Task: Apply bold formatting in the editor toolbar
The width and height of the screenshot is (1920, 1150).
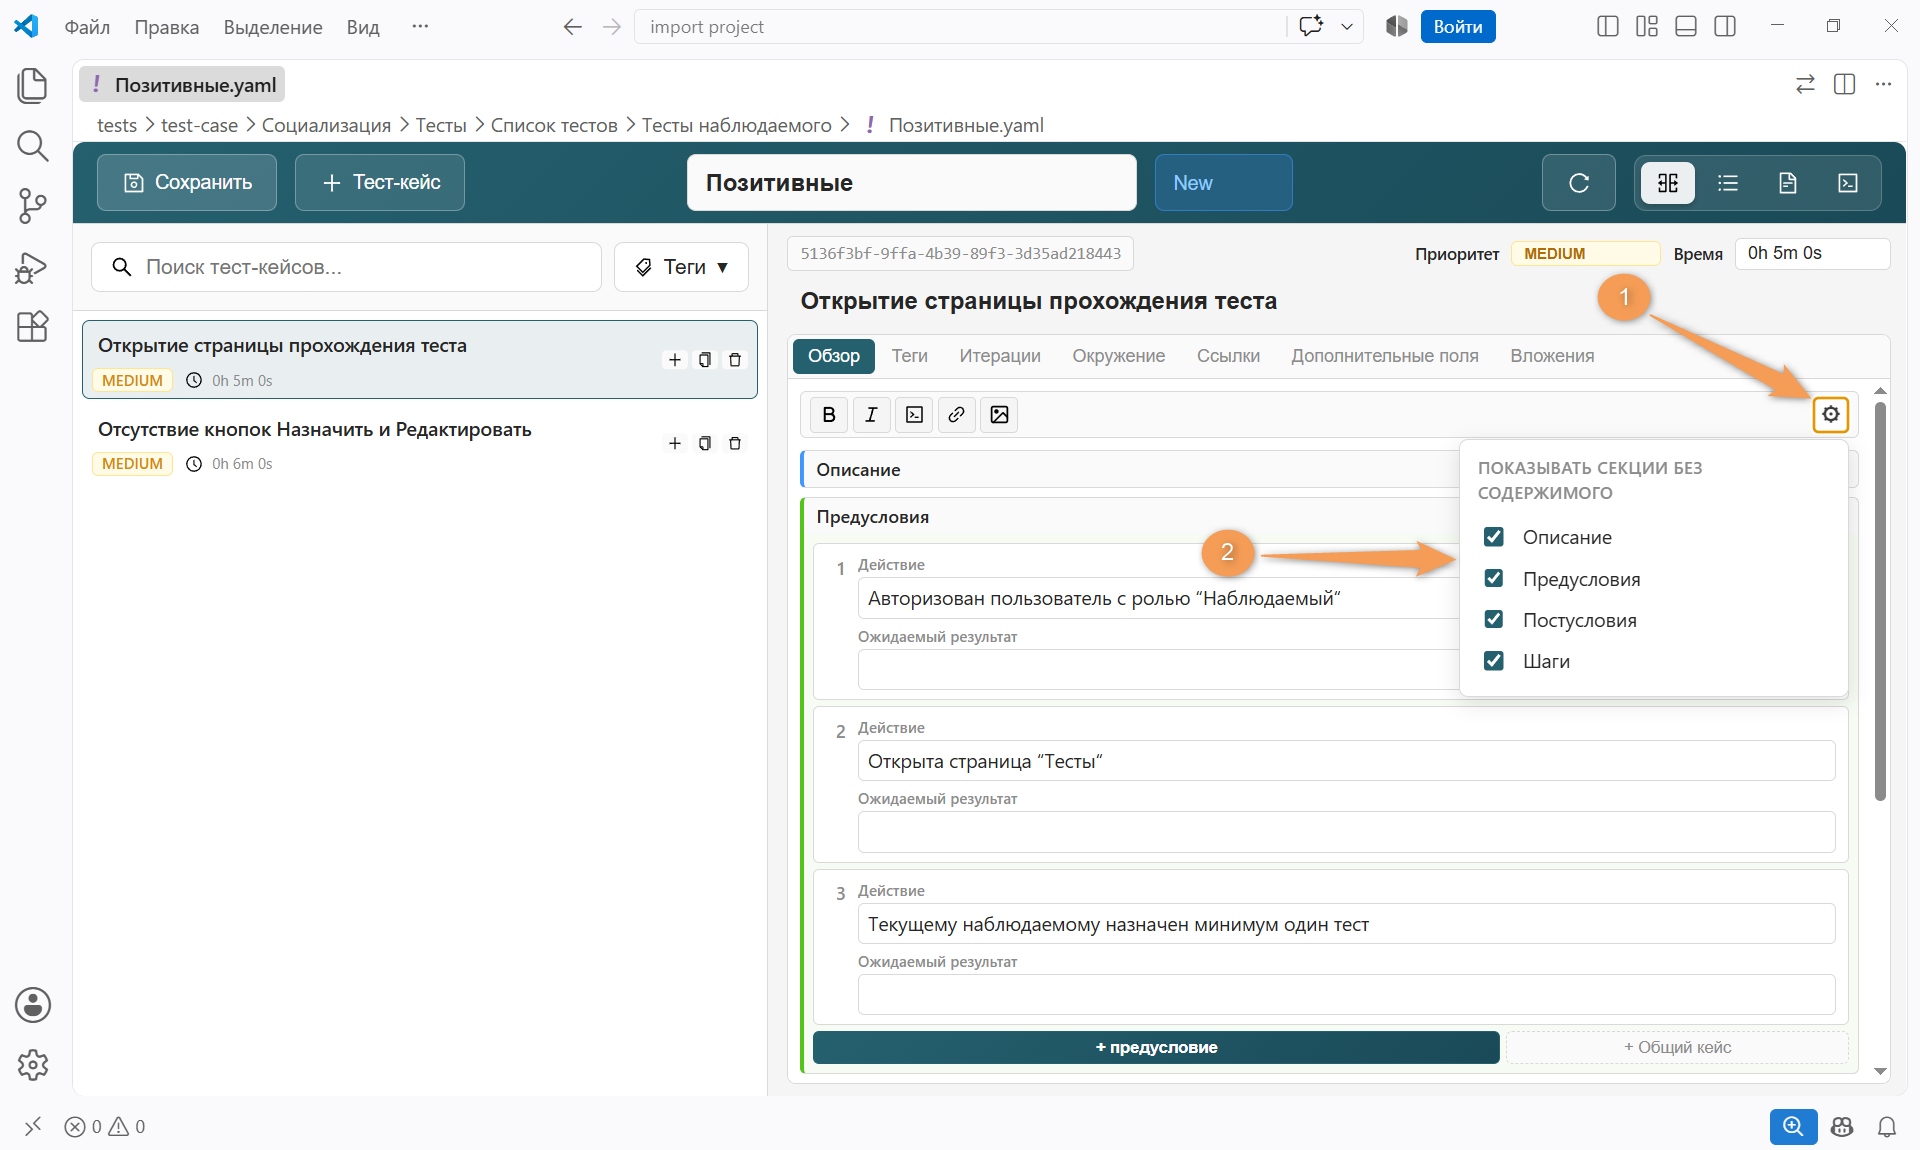Action: point(828,415)
